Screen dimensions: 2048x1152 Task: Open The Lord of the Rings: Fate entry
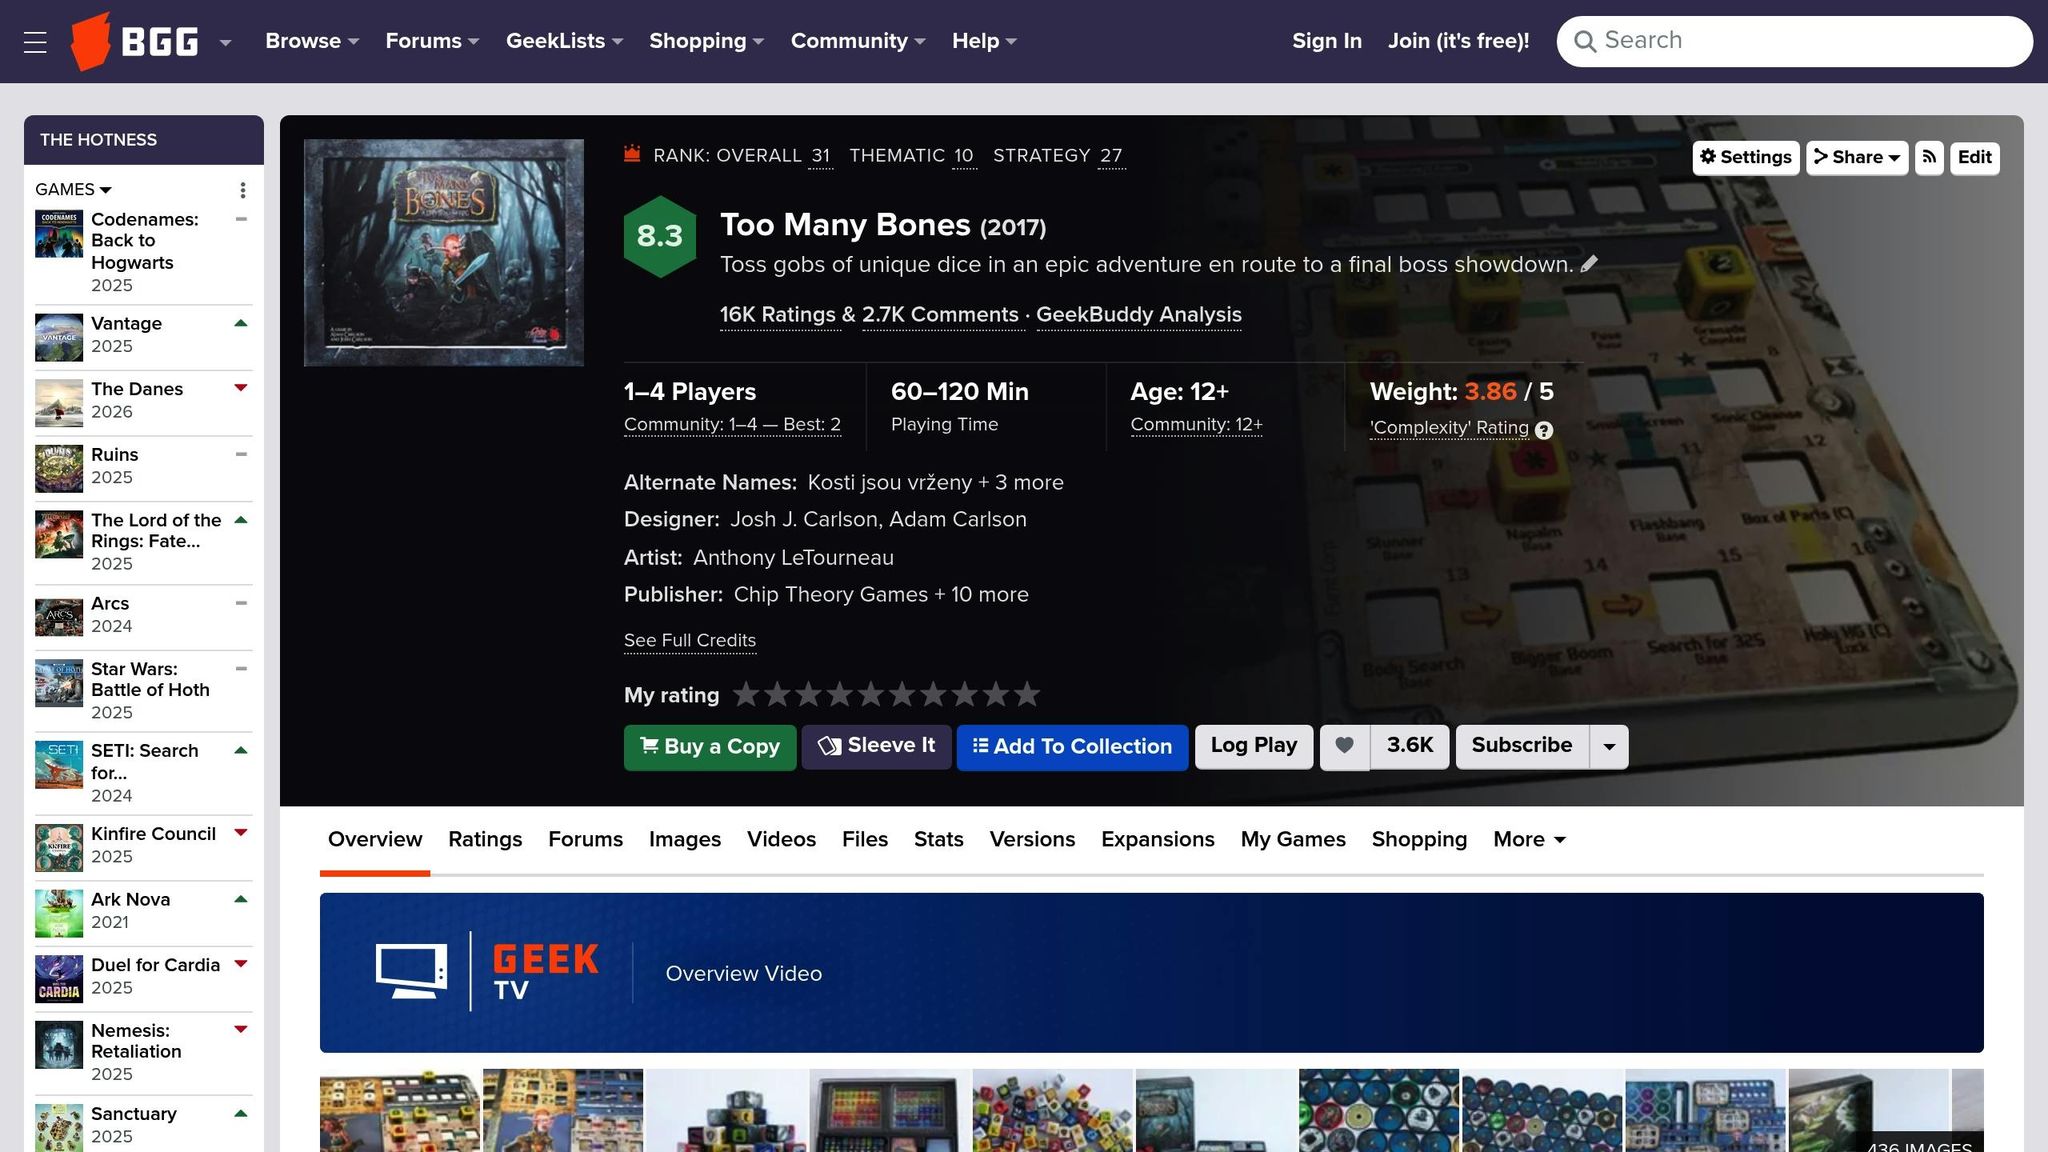pos(156,530)
